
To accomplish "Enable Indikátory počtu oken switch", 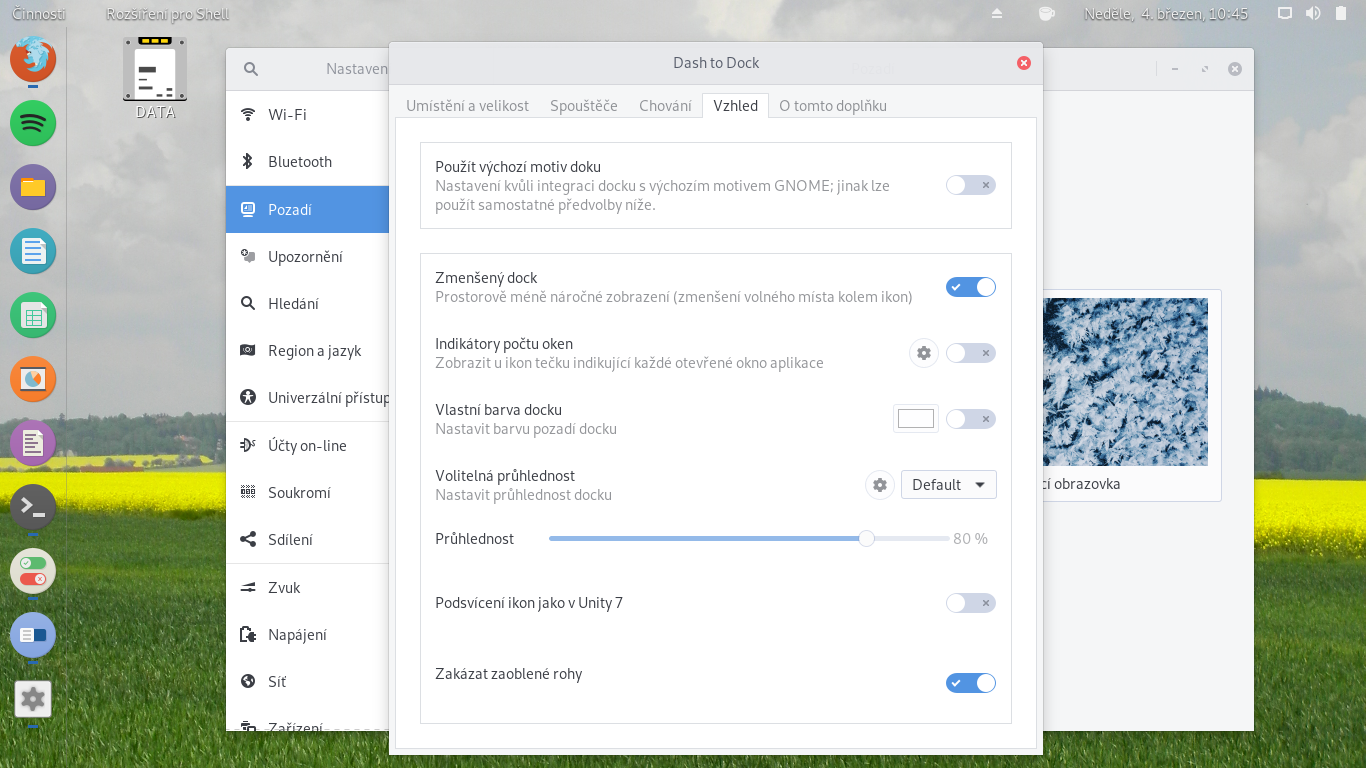I will [x=971, y=353].
